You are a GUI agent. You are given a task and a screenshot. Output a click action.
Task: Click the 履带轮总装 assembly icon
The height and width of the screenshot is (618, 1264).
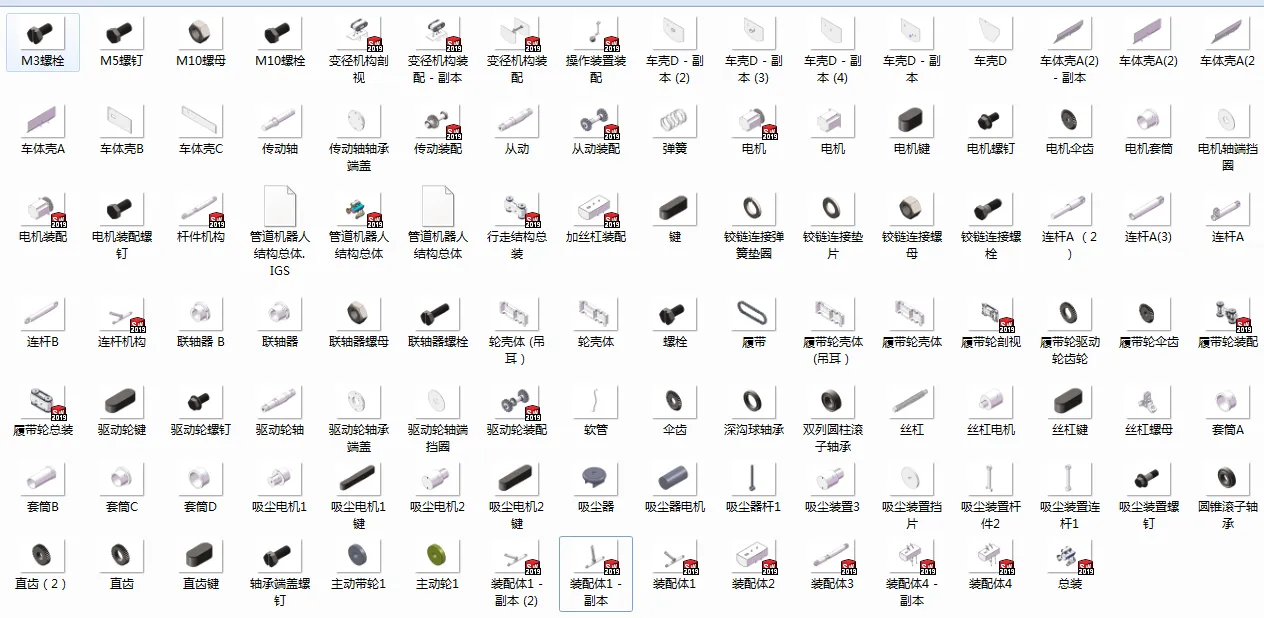click(x=43, y=402)
